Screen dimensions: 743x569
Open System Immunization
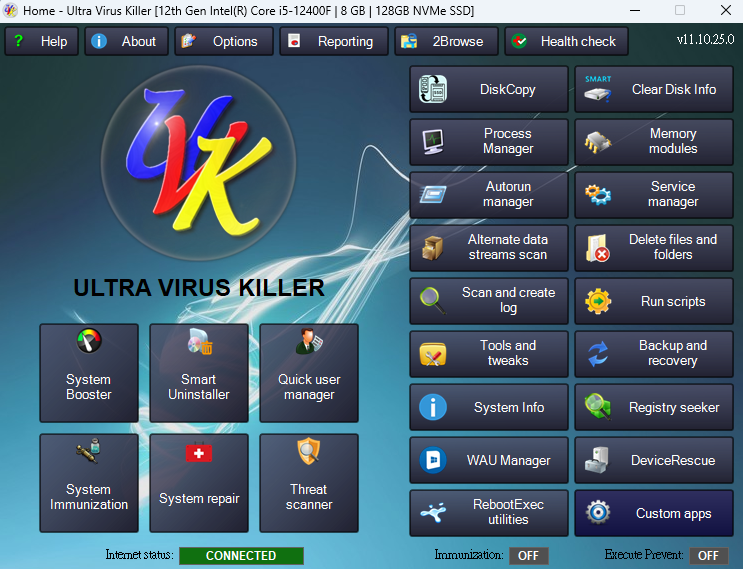coord(89,483)
